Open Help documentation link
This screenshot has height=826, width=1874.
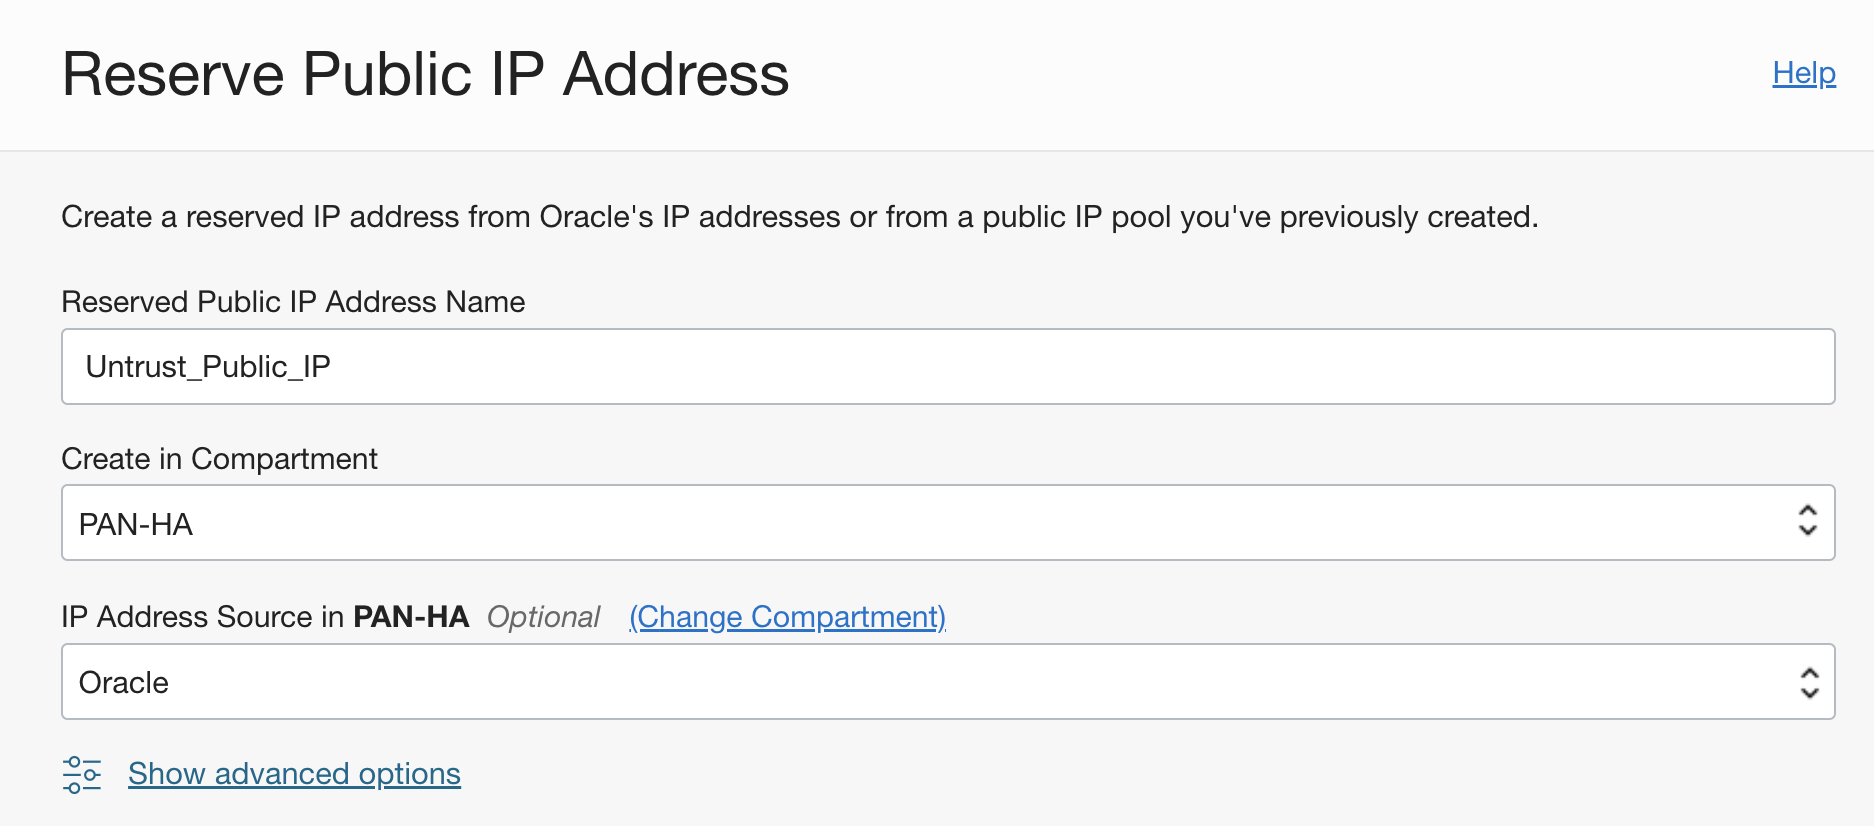click(1803, 72)
